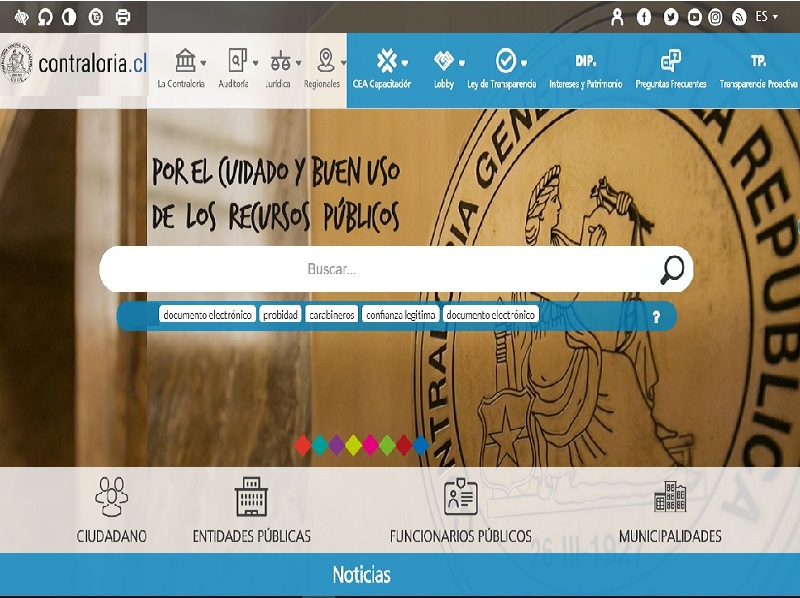
Task: Click the Twitter social media icon
Action: 671,15
